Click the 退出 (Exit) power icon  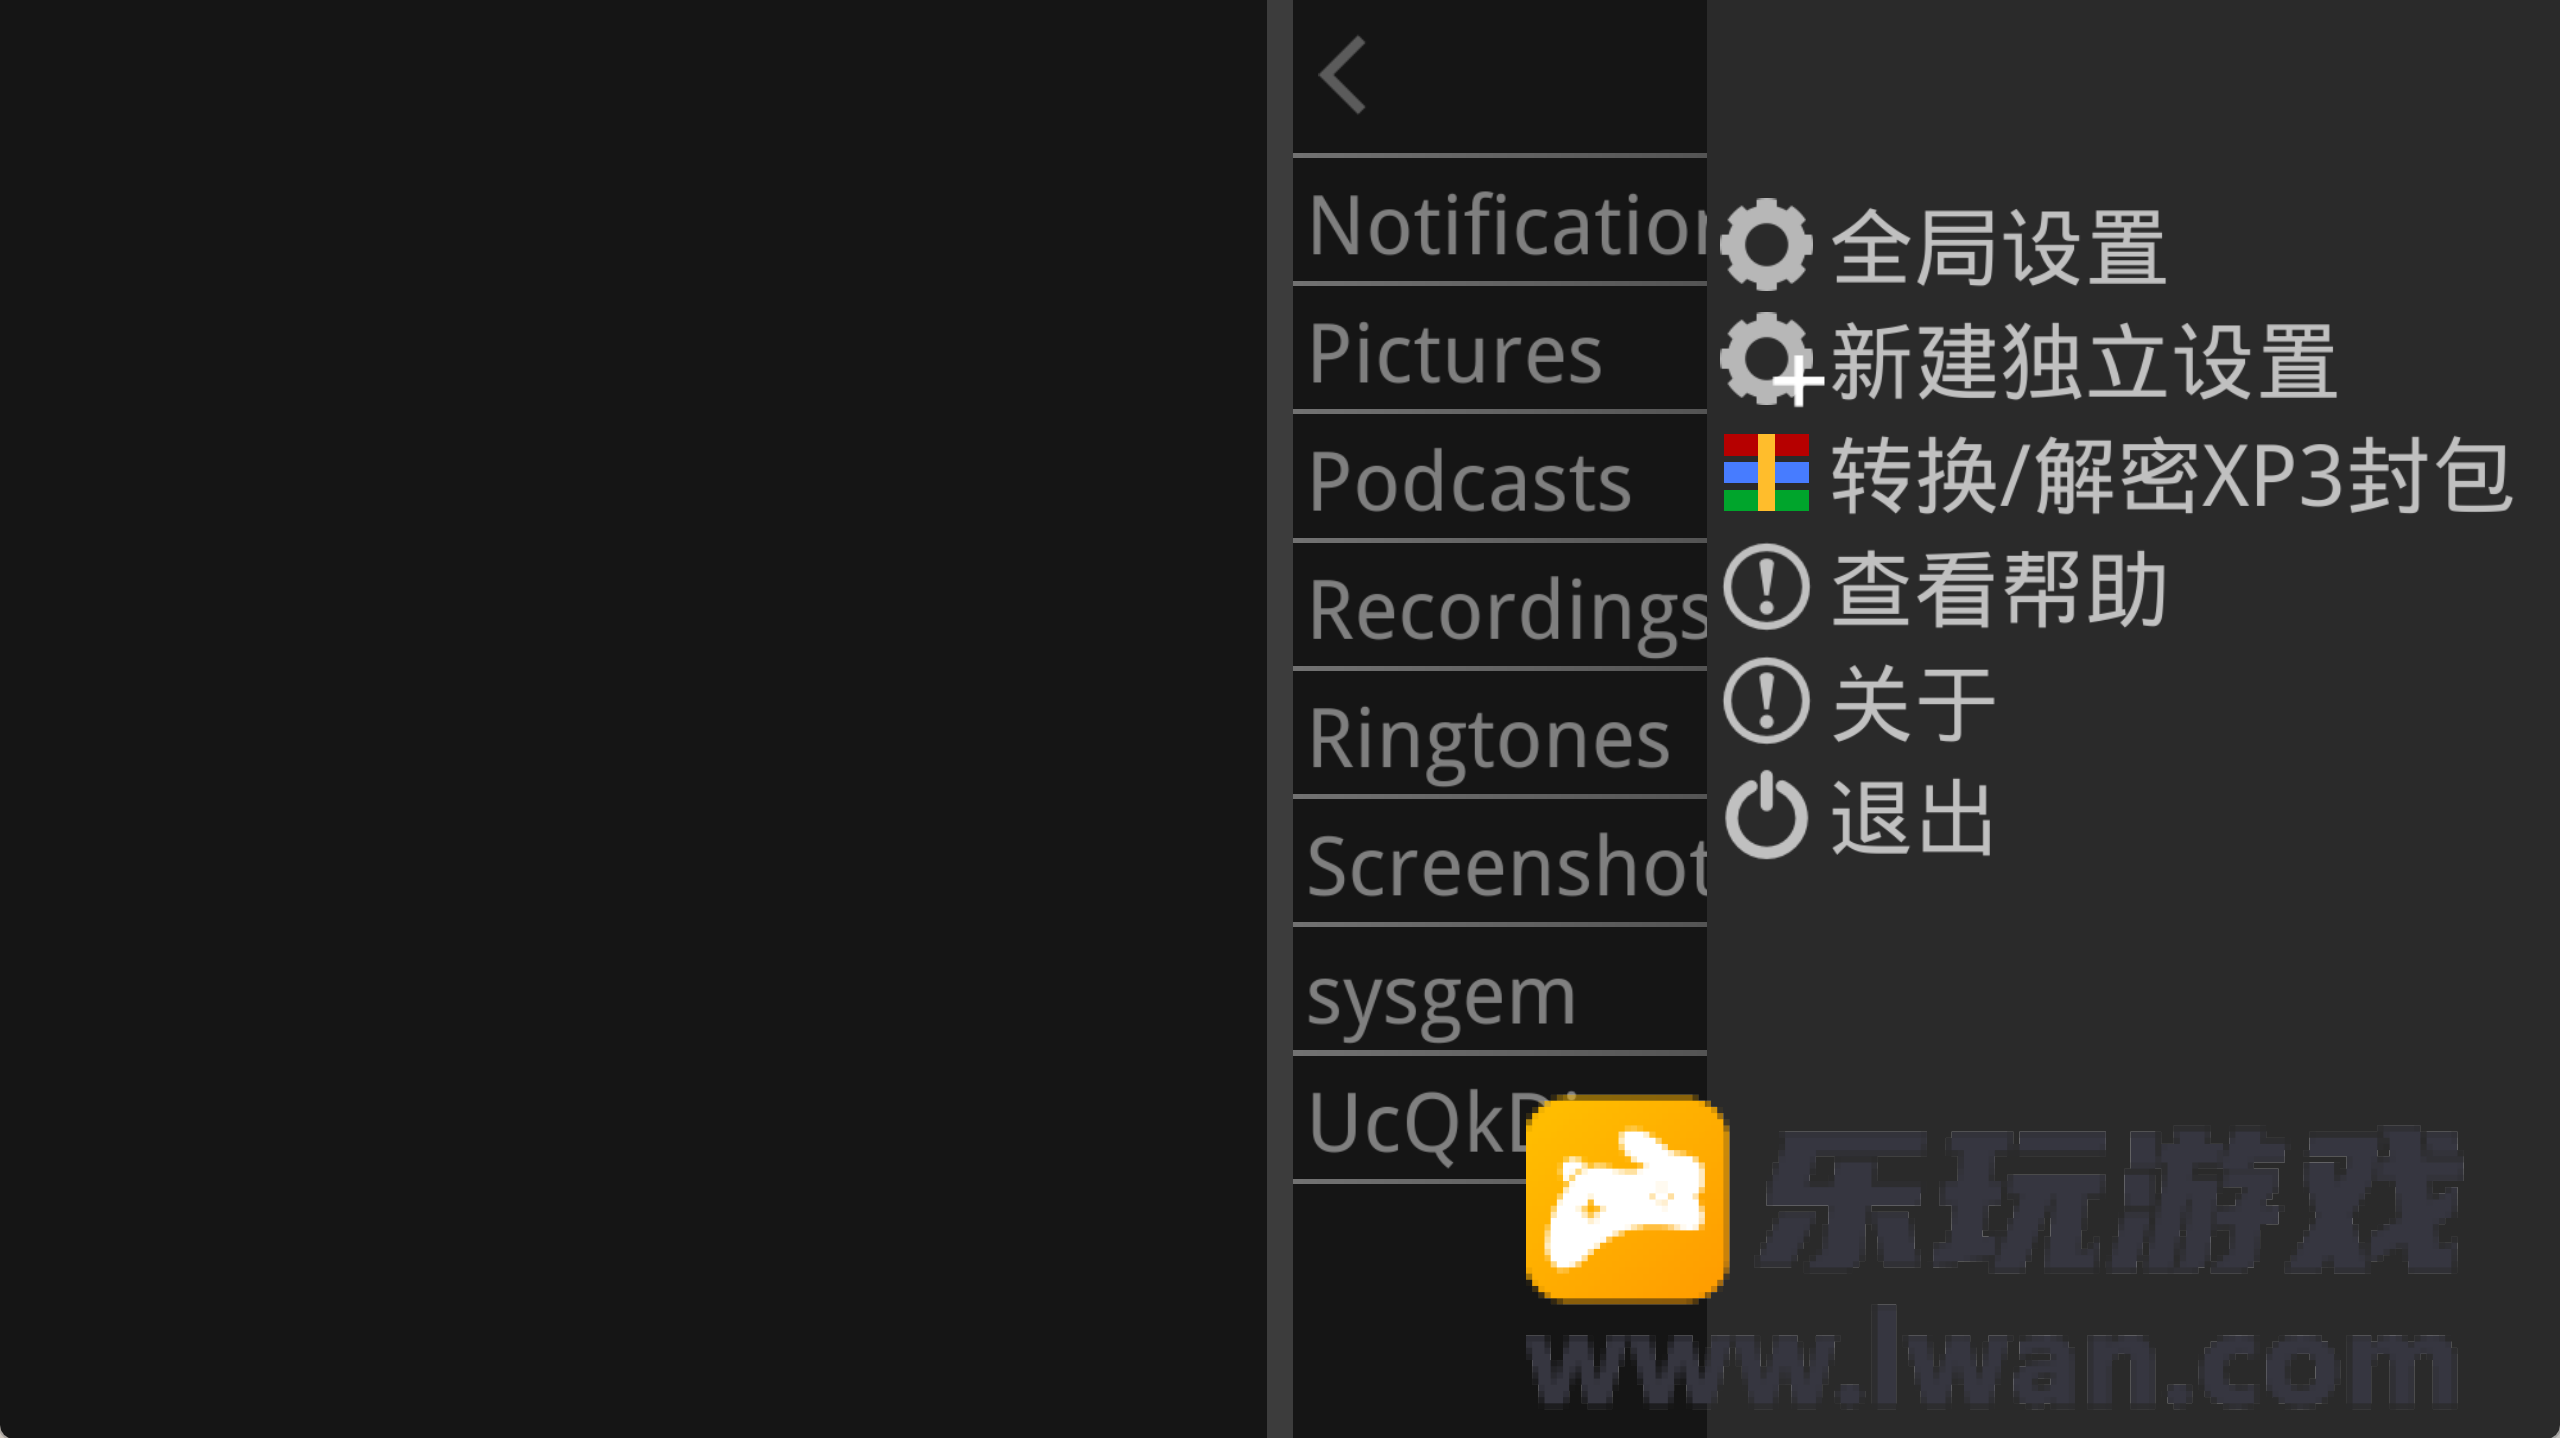pos(1764,817)
